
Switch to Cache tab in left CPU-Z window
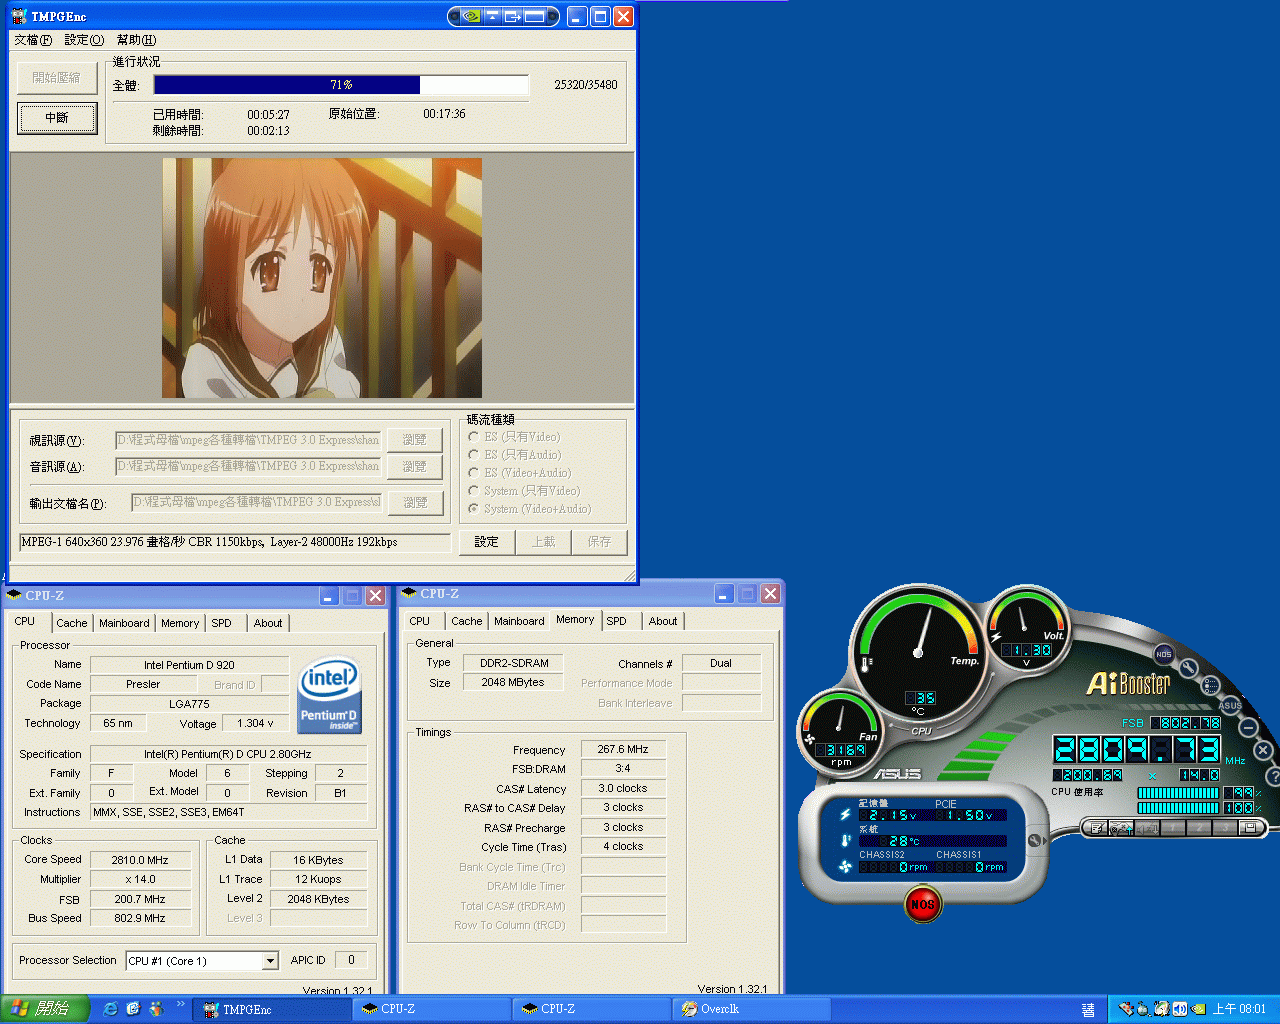pos(72,623)
